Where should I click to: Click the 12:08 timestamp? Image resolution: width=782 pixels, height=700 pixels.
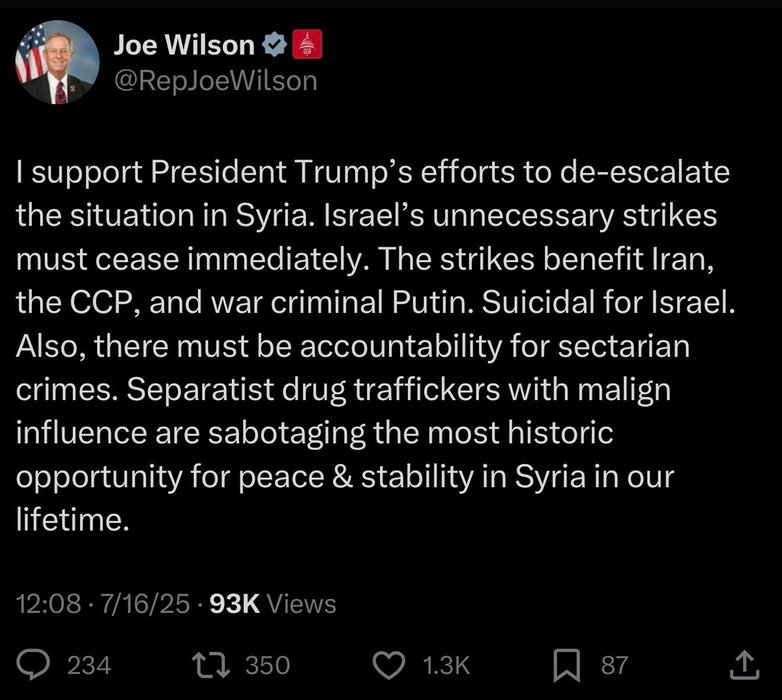(40, 604)
